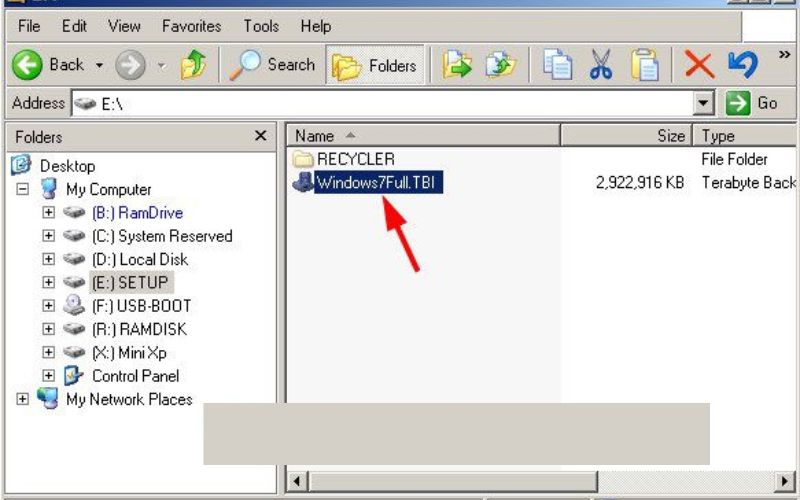
Task: Expand the Control Panel node
Action: (48, 376)
